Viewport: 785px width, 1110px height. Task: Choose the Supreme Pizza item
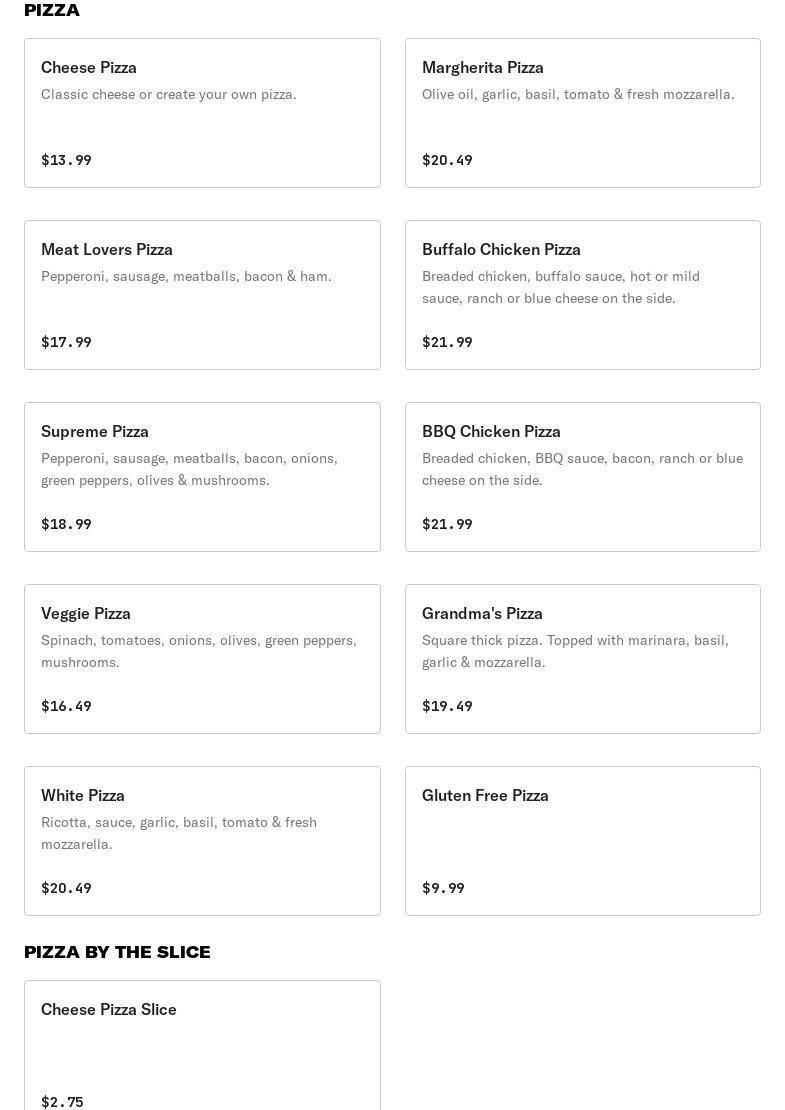point(202,477)
